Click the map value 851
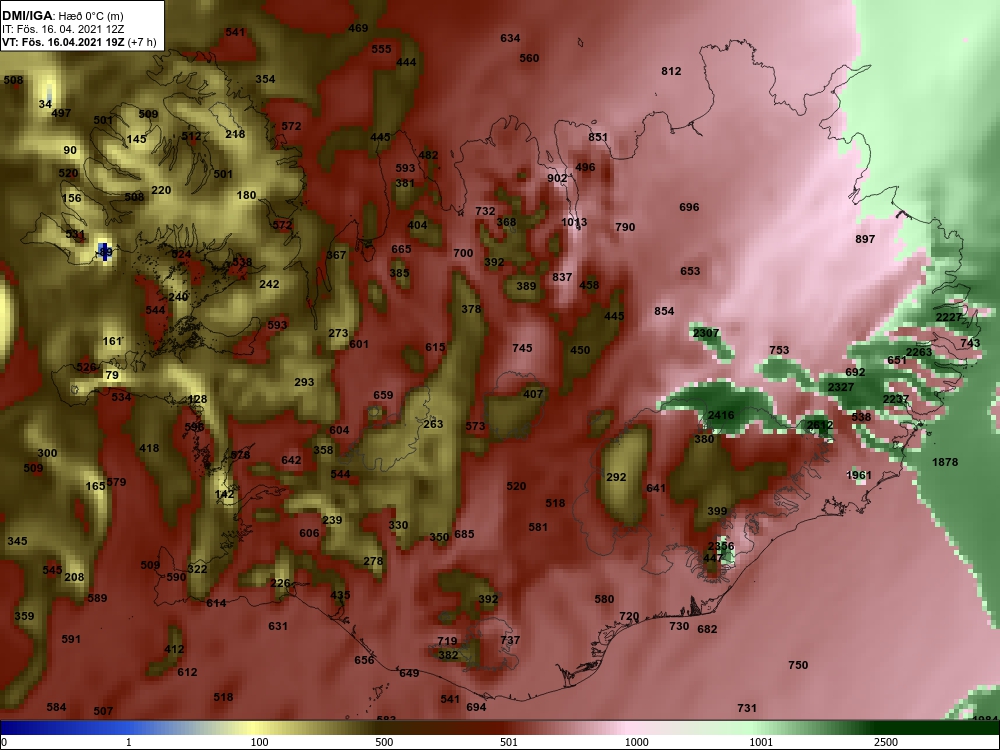 (x=598, y=137)
